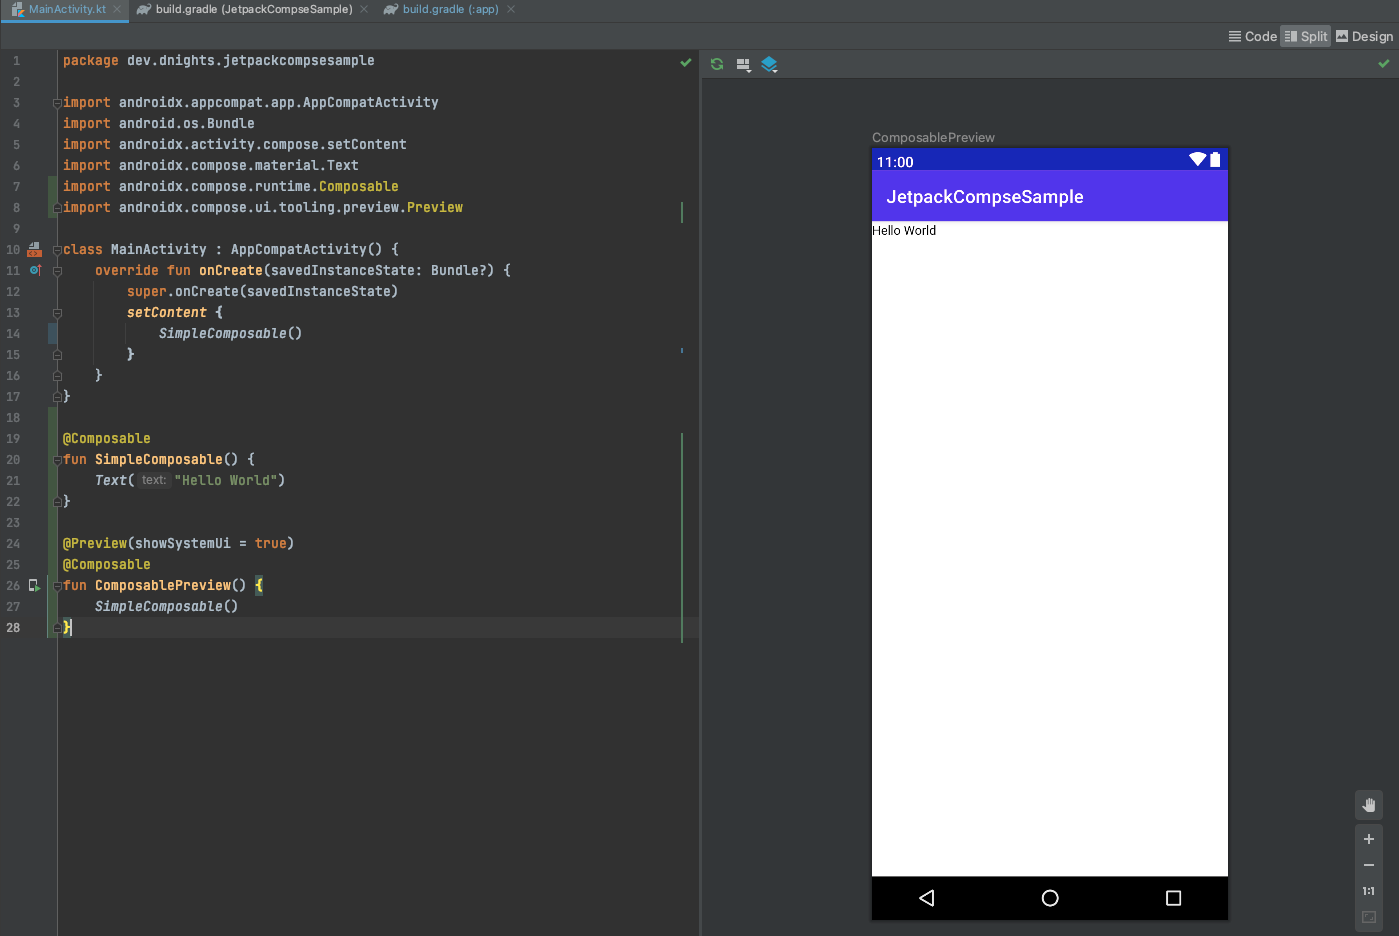
Task: Select the pan hand tool in preview
Action: click(x=1369, y=805)
